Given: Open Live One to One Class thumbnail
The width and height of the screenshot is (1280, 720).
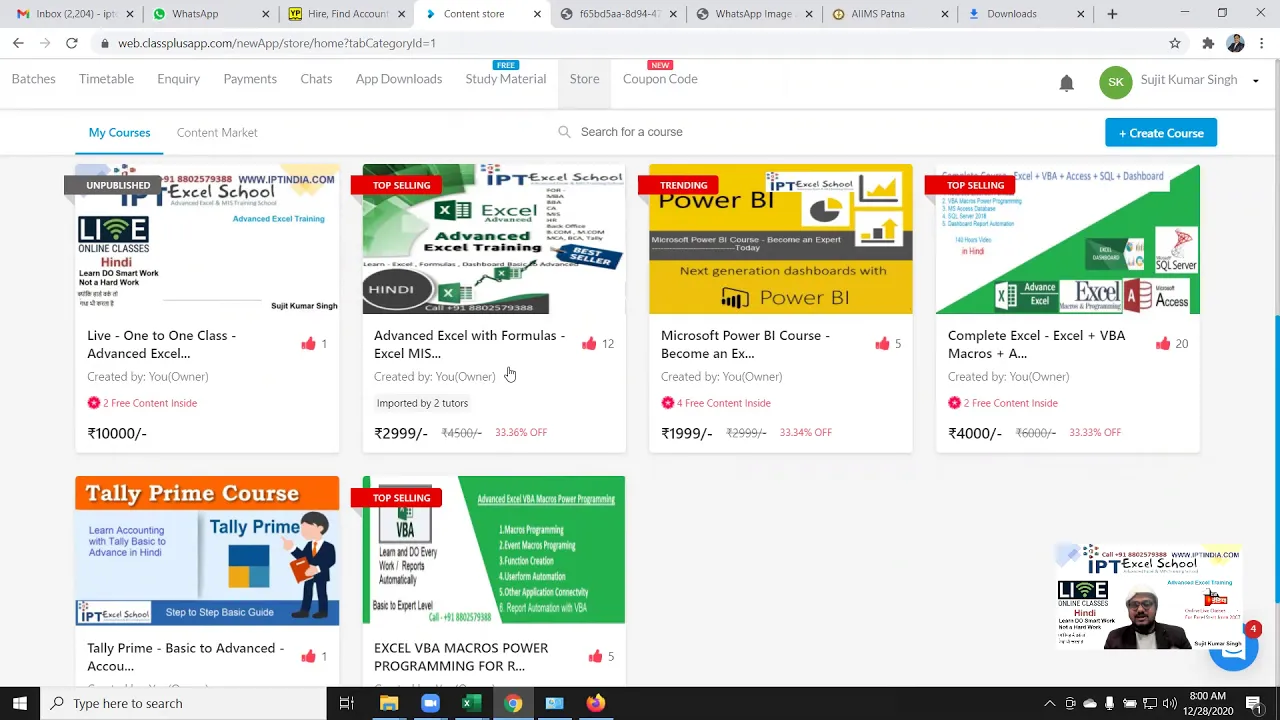Looking at the screenshot, I should 207,239.
